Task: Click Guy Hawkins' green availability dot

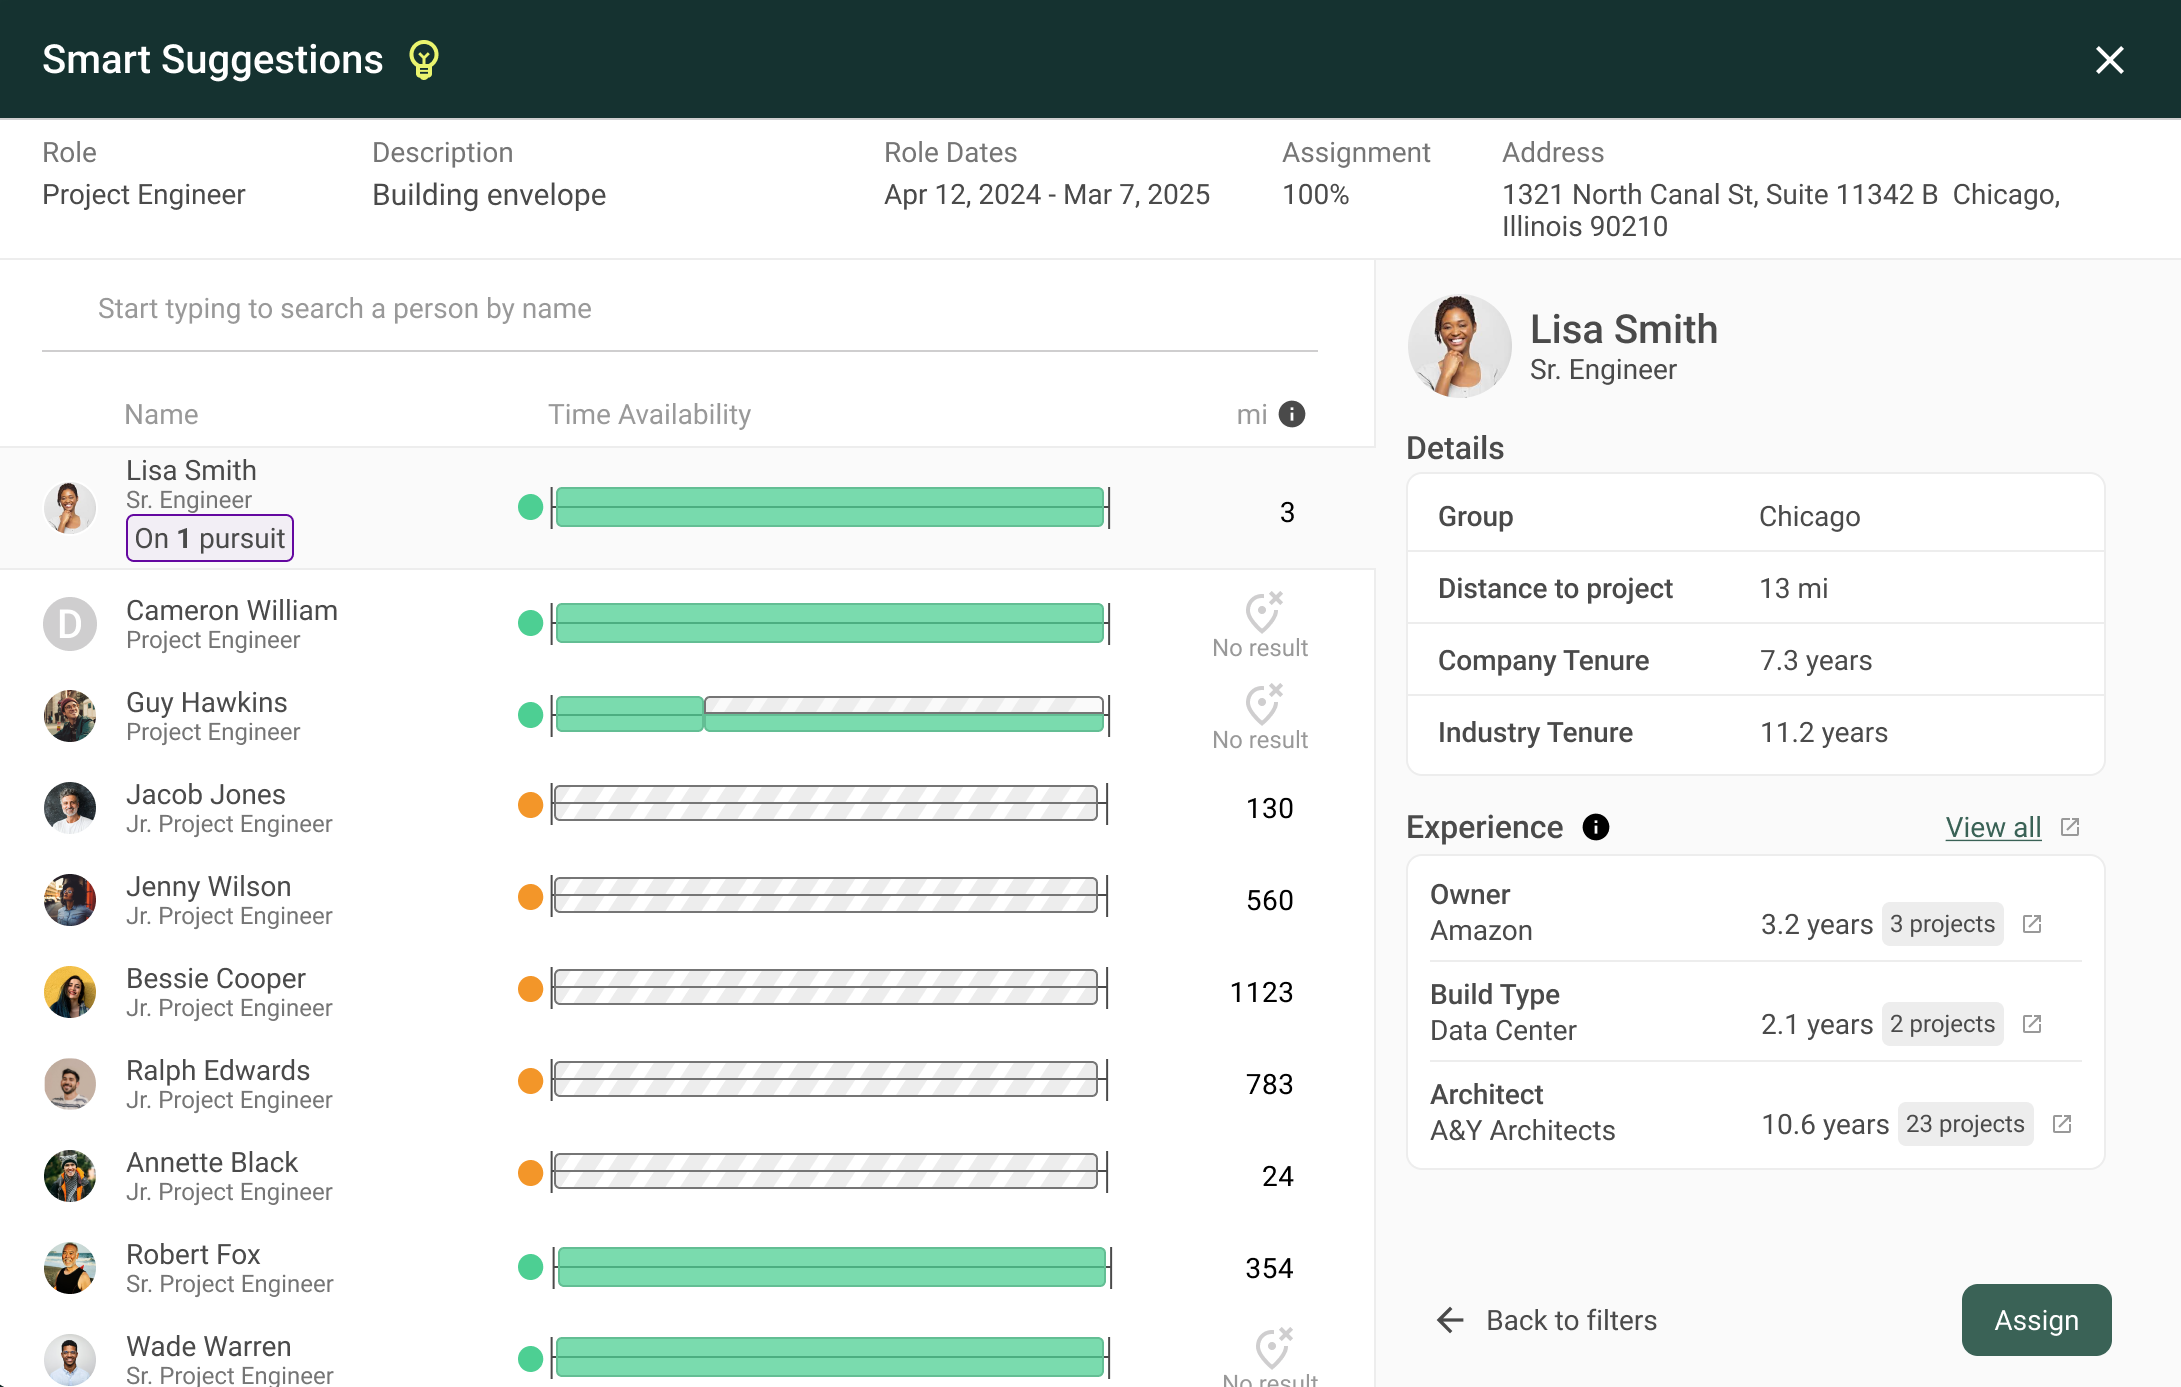Action: tap(530, 715)
